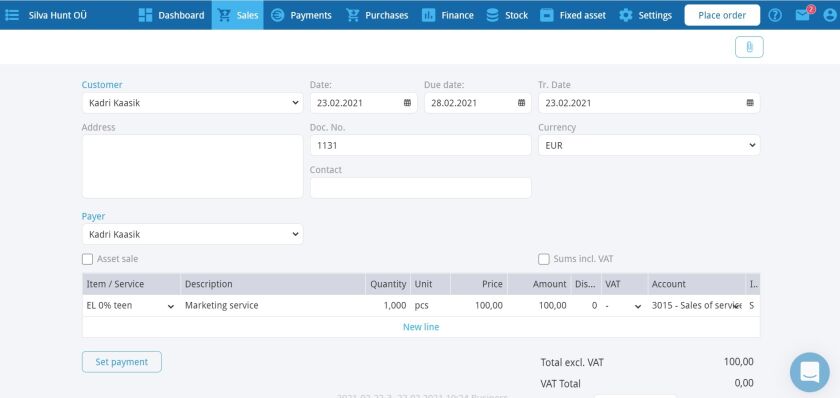Open the hamburger menu icon

(x=12, y=15)
